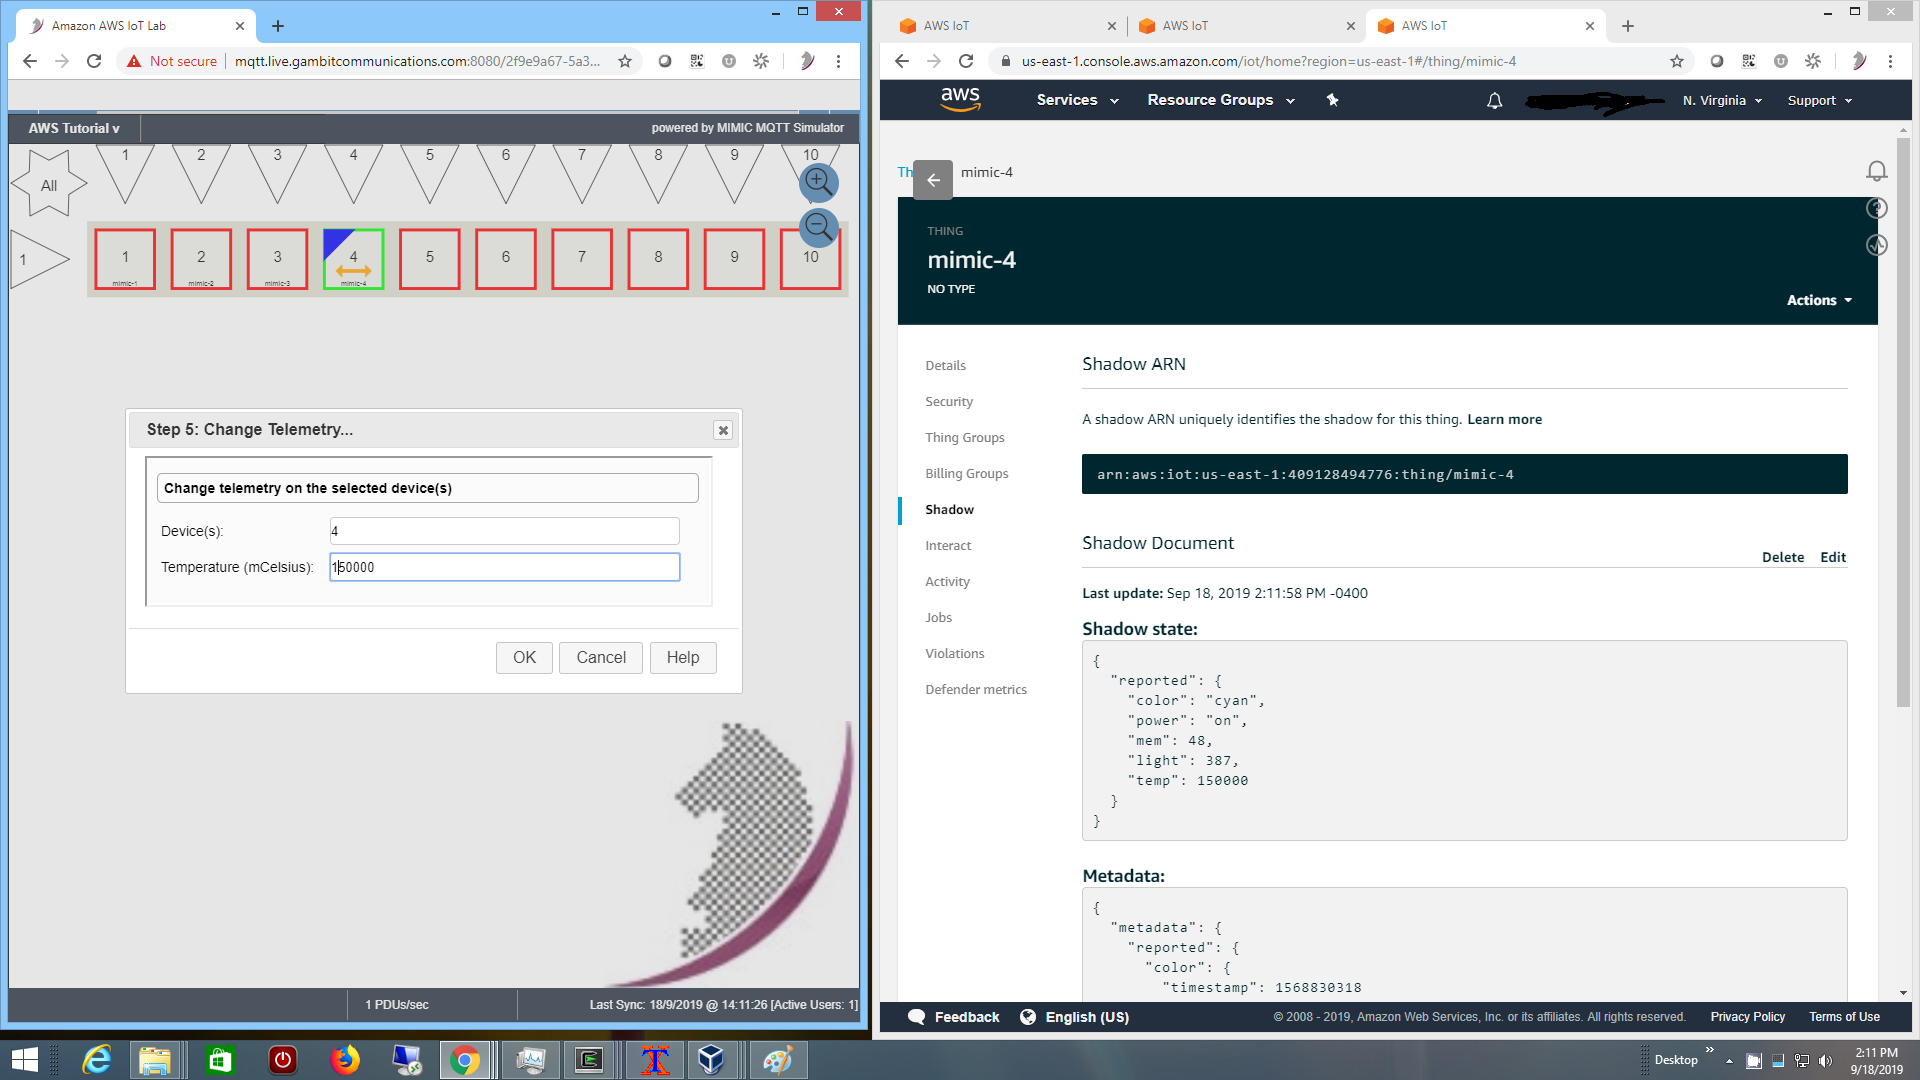The width and height of the screenshot is (1920, 1080).
Task: Expand the Resource Groups dropdown
Action: pos(1221,100)
